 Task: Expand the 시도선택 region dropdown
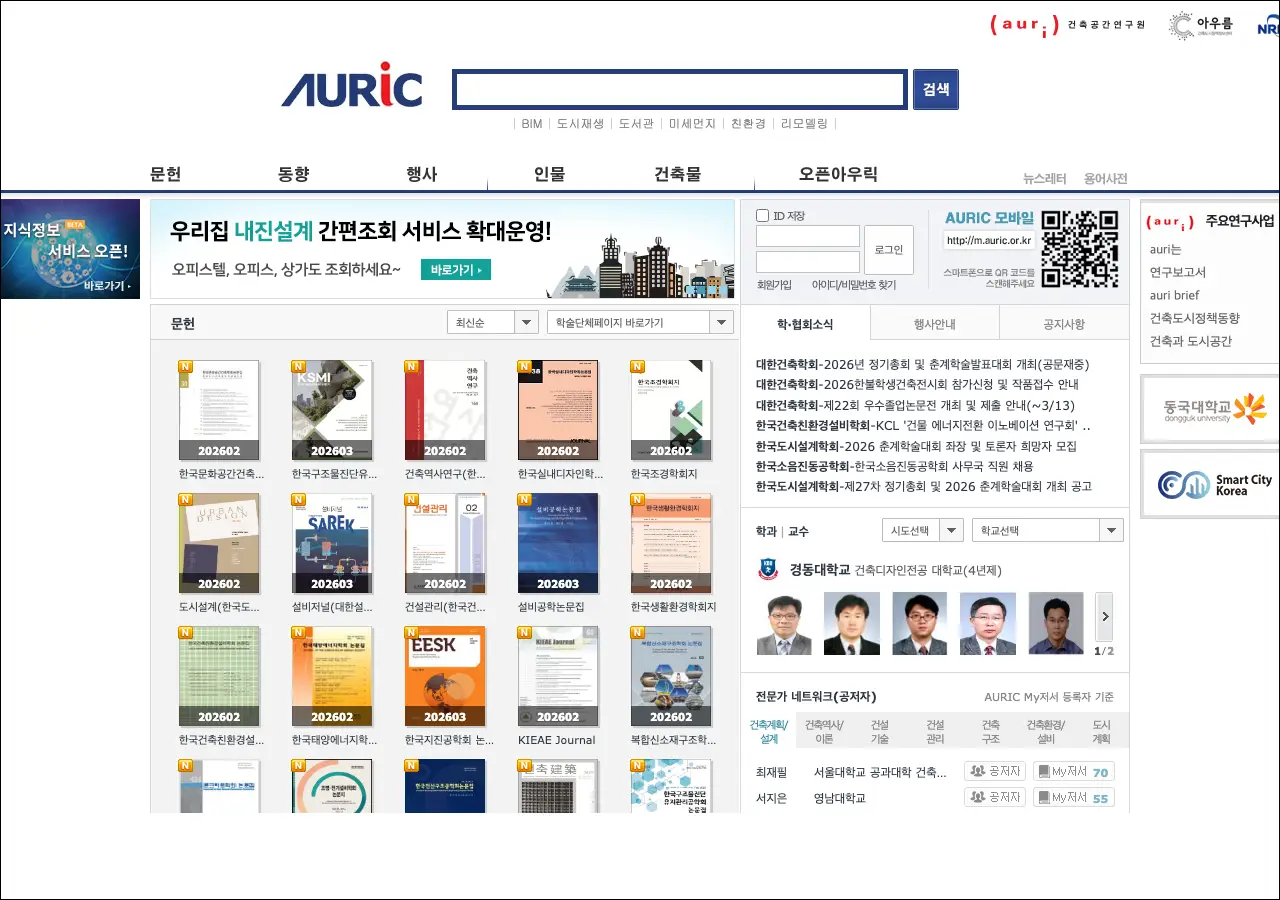922,531
